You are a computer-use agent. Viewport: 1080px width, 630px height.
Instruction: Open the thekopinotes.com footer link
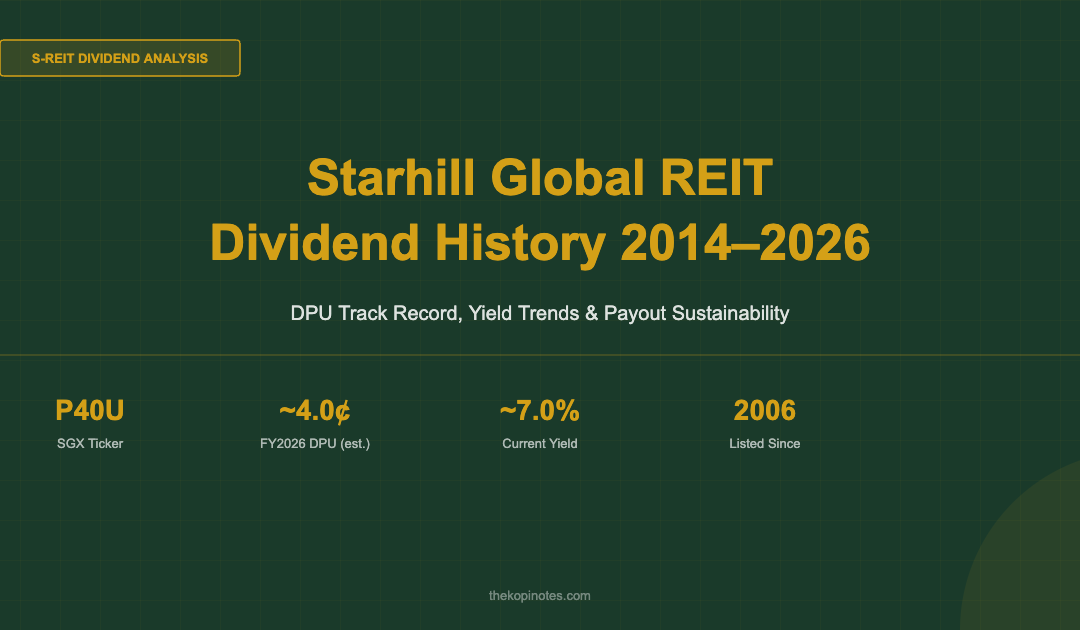539,596
